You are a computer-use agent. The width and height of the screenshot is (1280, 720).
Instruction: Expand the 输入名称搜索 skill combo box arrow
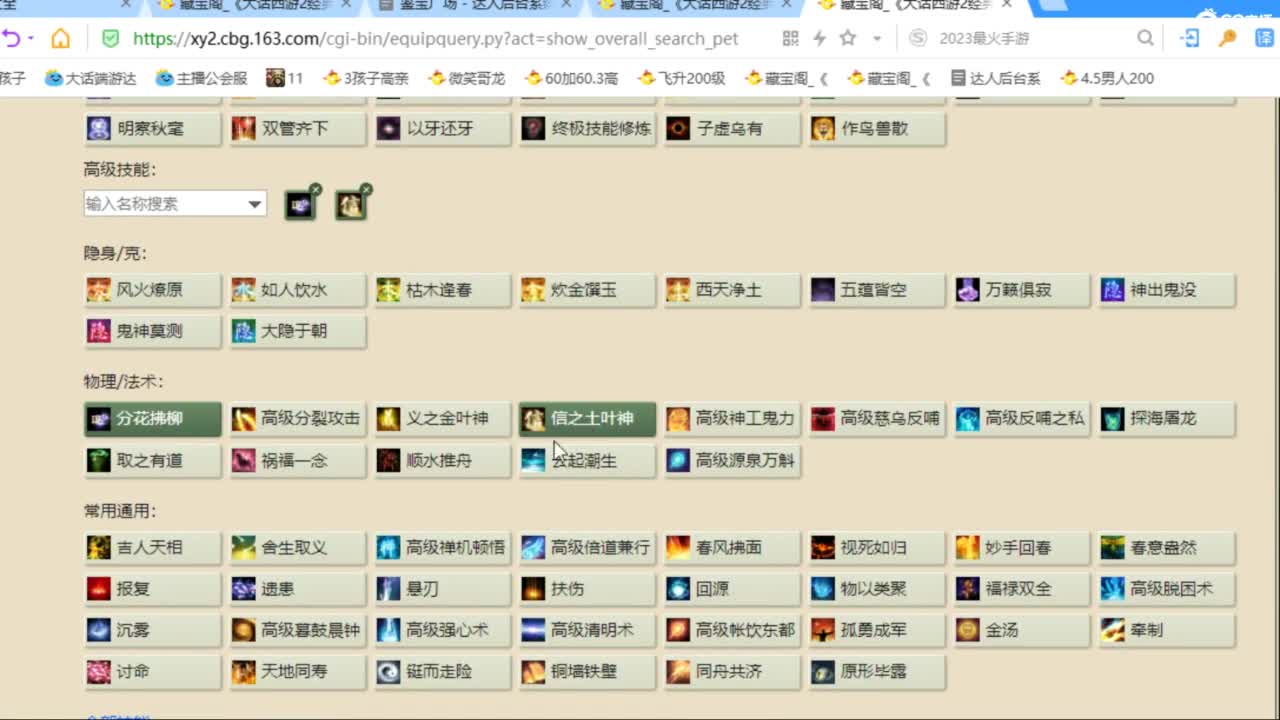pyautogui.click(x=255, y=204)
